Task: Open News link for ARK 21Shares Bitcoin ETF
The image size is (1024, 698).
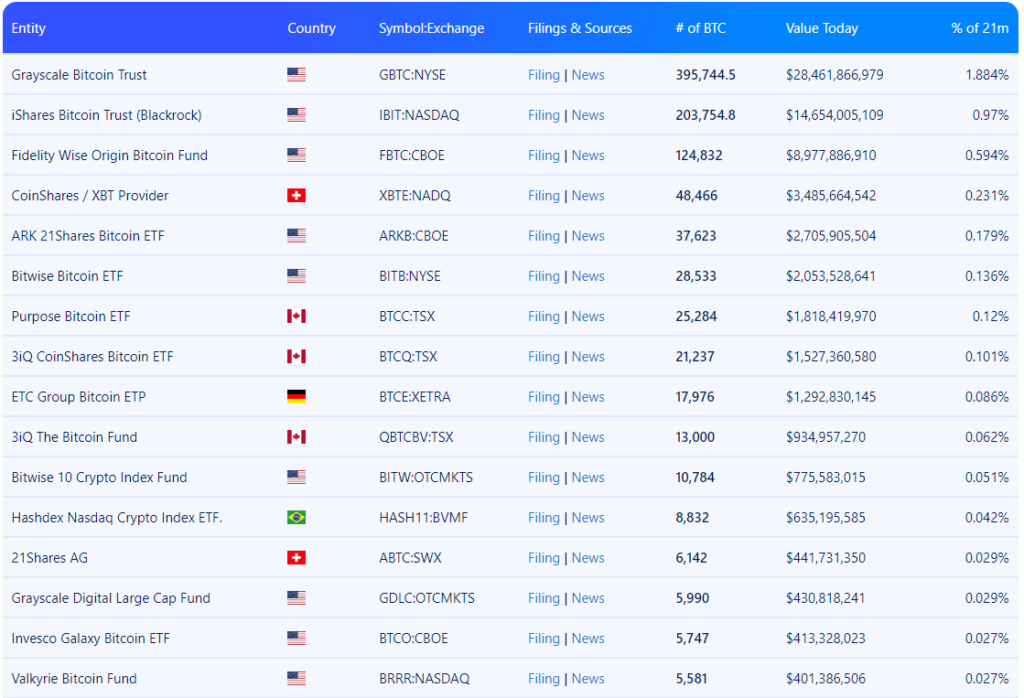Action: pos(588,236)
